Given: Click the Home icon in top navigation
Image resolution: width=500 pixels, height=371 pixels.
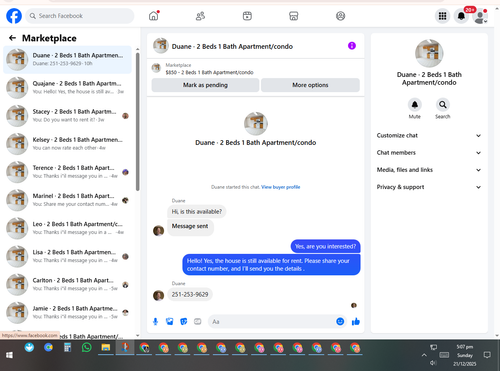Looking at the screenshot, I should click(154, 16).
